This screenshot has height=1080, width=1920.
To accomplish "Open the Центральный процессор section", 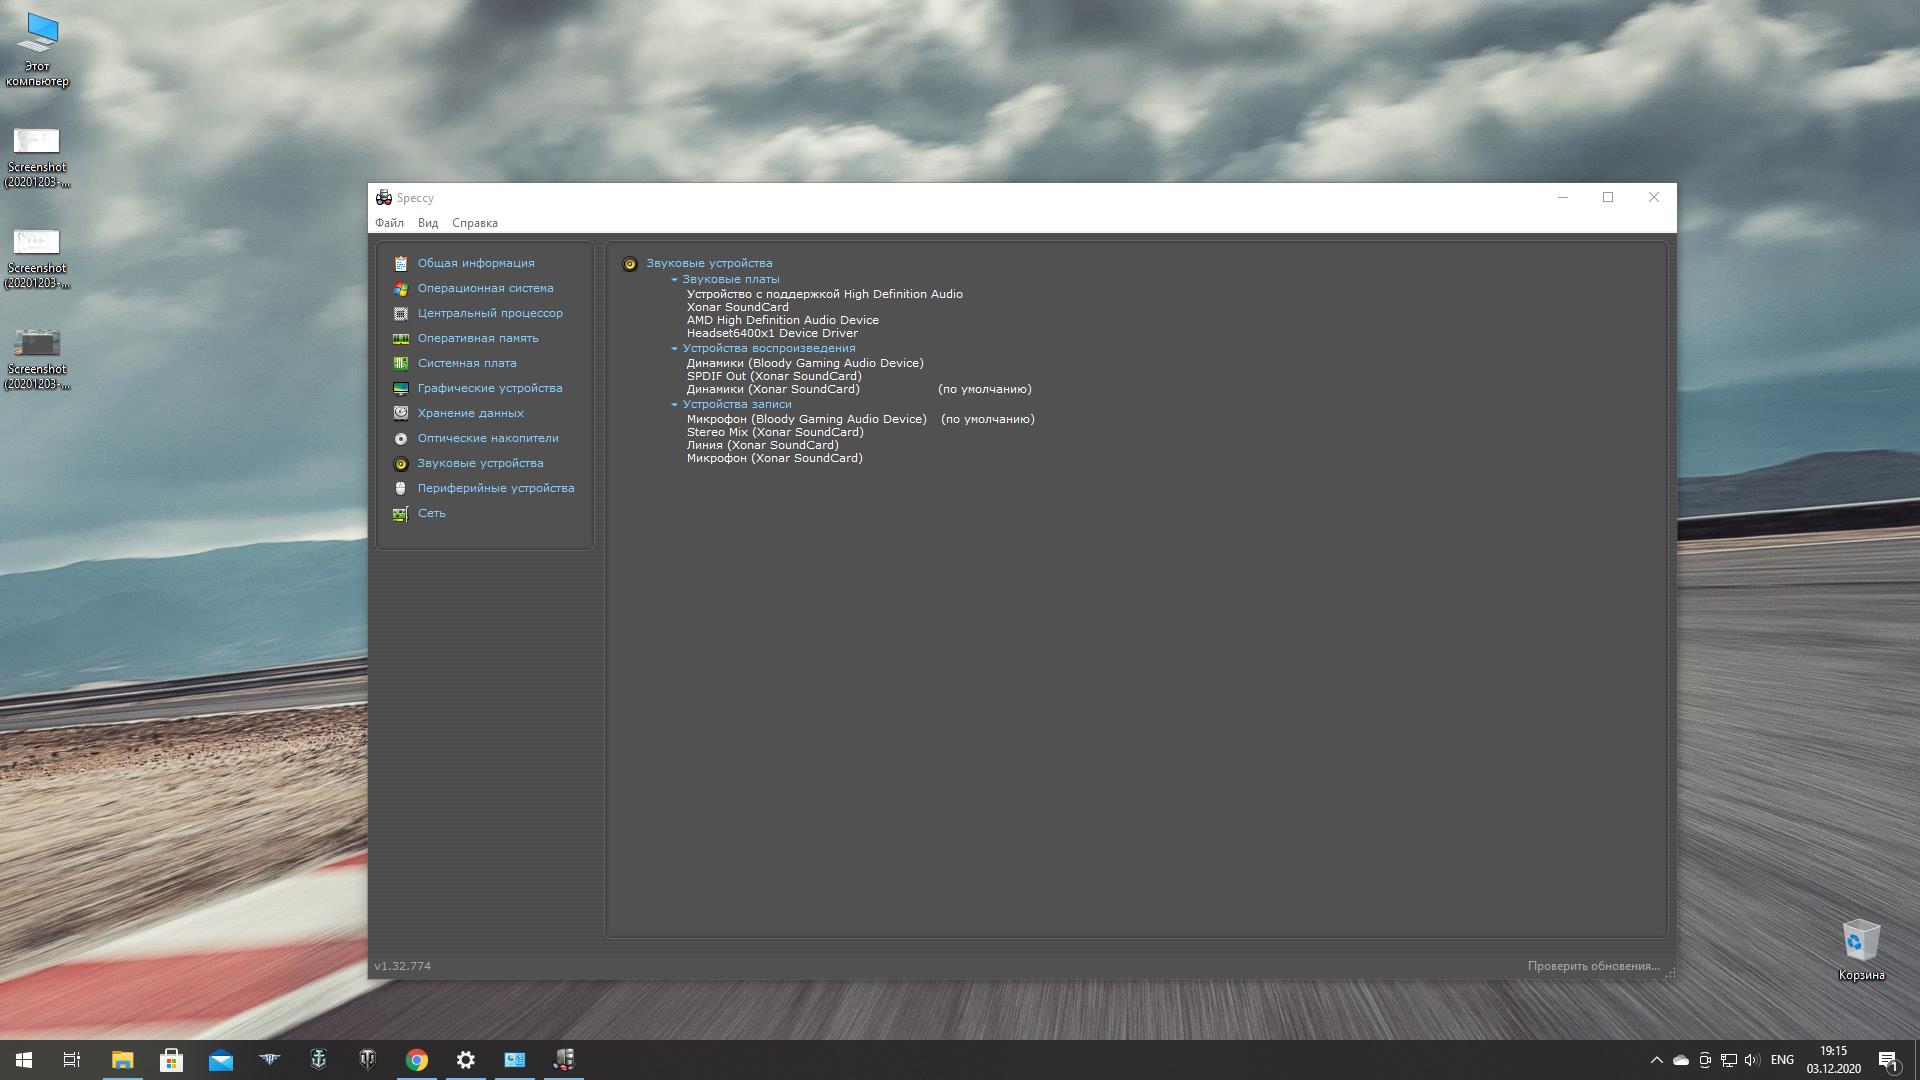I will [x=490, y=313].
